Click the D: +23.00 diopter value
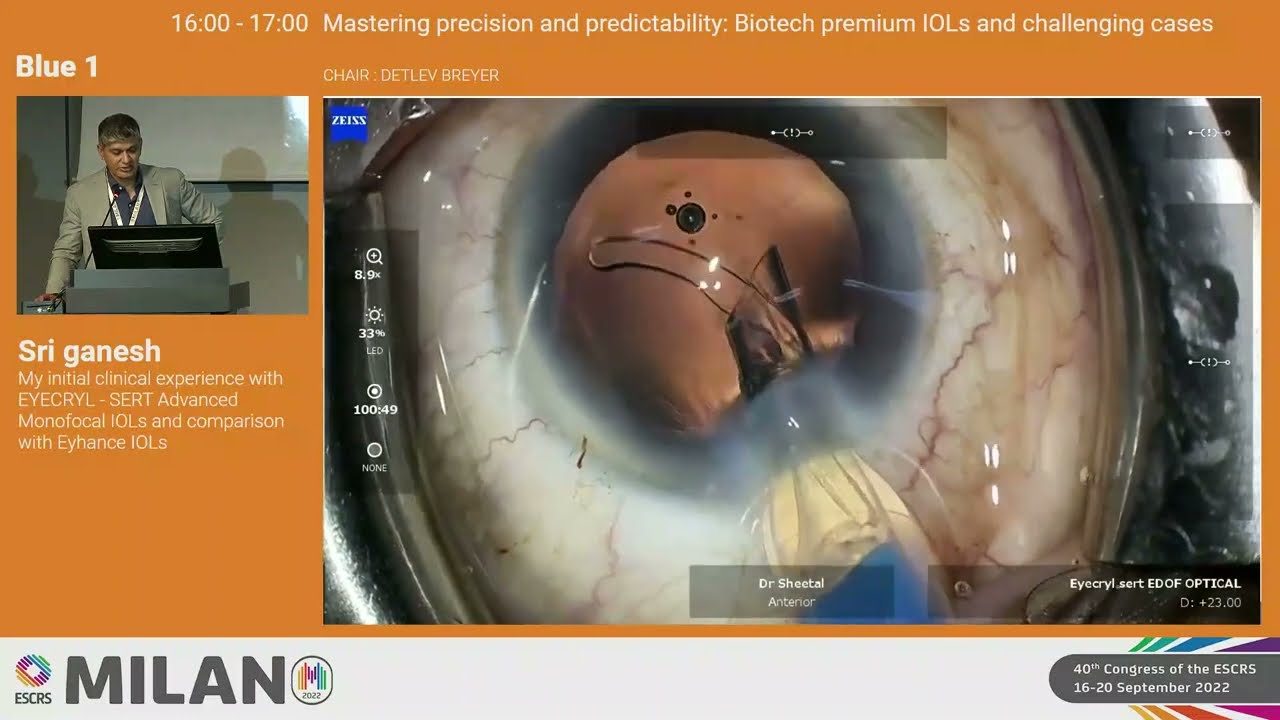 (1210, 602)
